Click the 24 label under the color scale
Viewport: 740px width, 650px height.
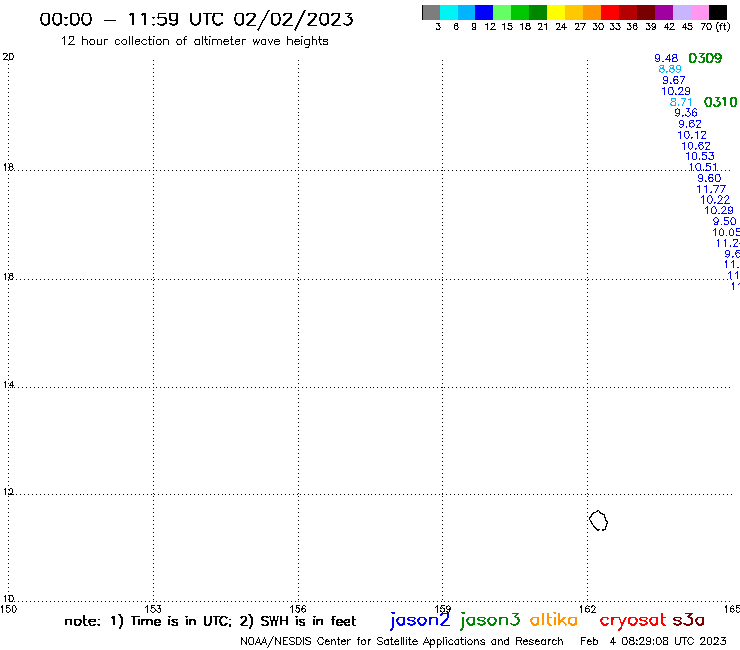pos(561,27)
